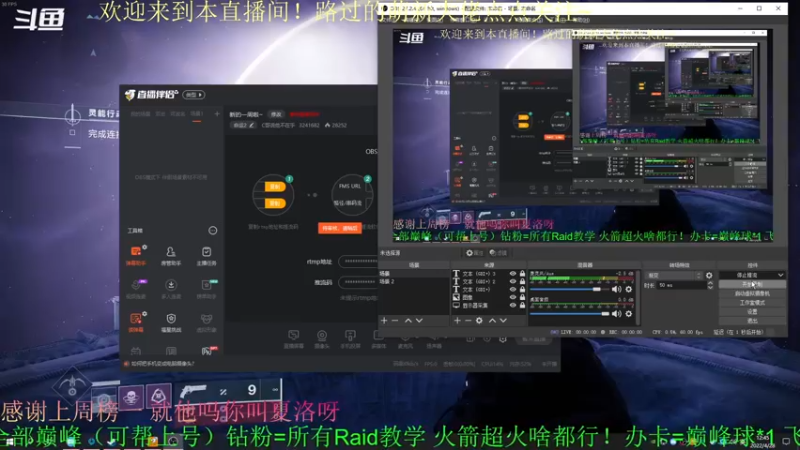800x450 pixels.
Task: Click the lower yellow copy button
Action: pyautogui.click(x=274, y=204)
